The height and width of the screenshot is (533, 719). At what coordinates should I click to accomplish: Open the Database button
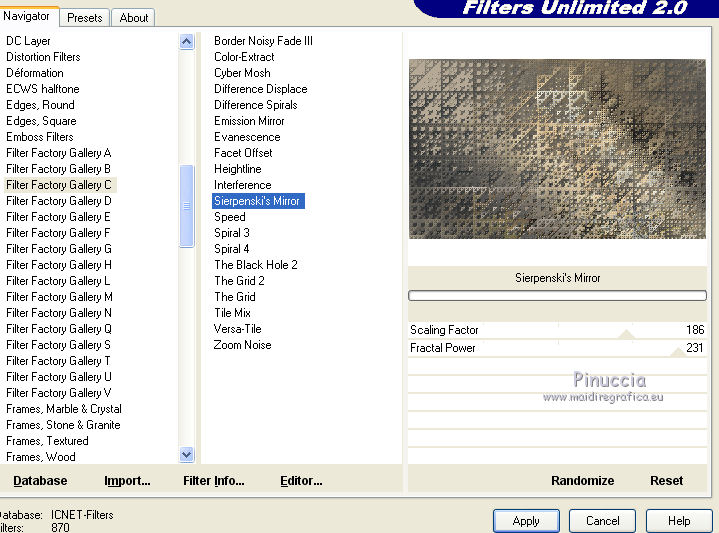pos(40,480)
